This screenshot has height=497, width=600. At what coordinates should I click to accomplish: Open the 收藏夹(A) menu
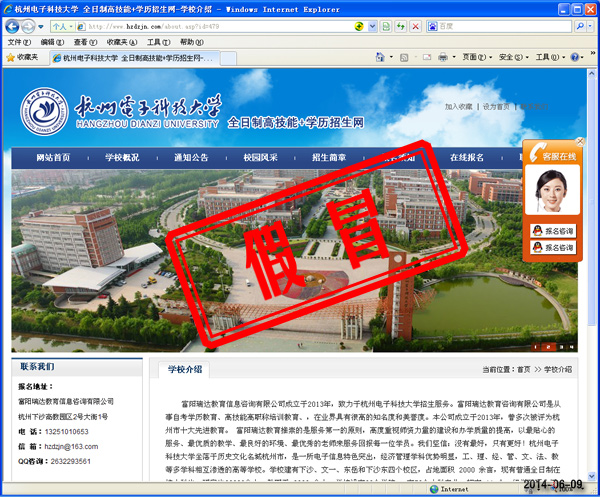122,42
